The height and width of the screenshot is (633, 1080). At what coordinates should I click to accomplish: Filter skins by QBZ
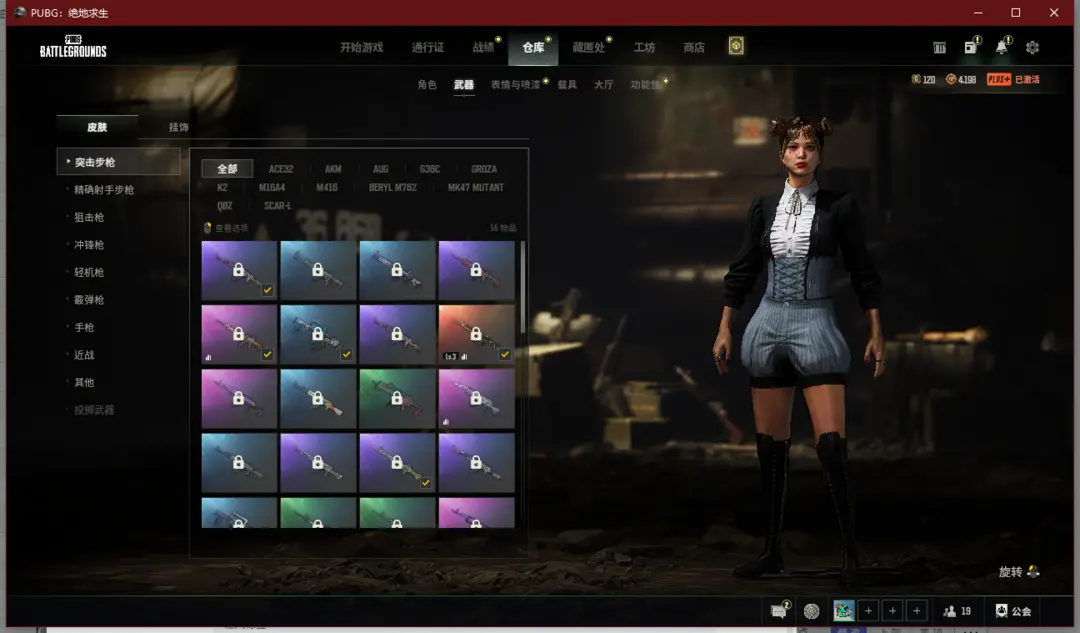tap(225, 206)
